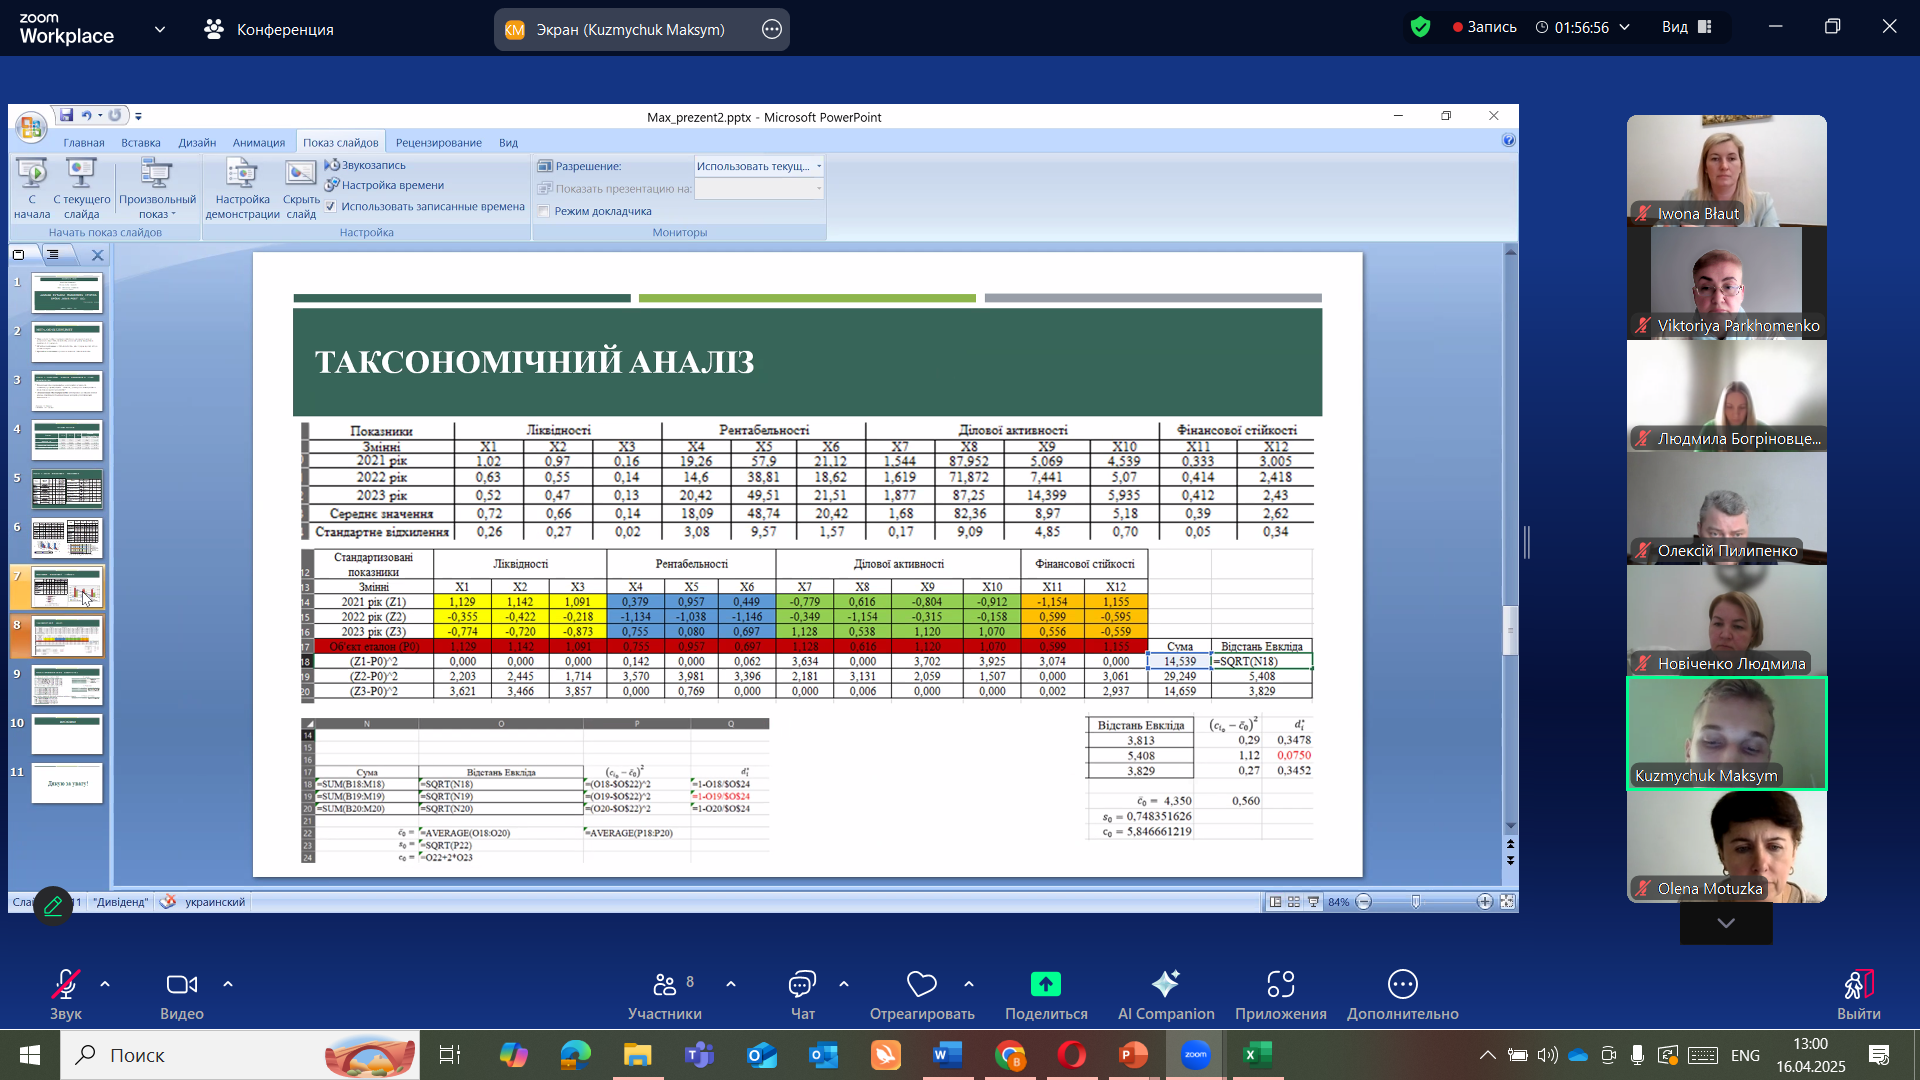
Task: Expand audio options arrow next to Звук
Action: pyautogui.click(x=105, y=985)
